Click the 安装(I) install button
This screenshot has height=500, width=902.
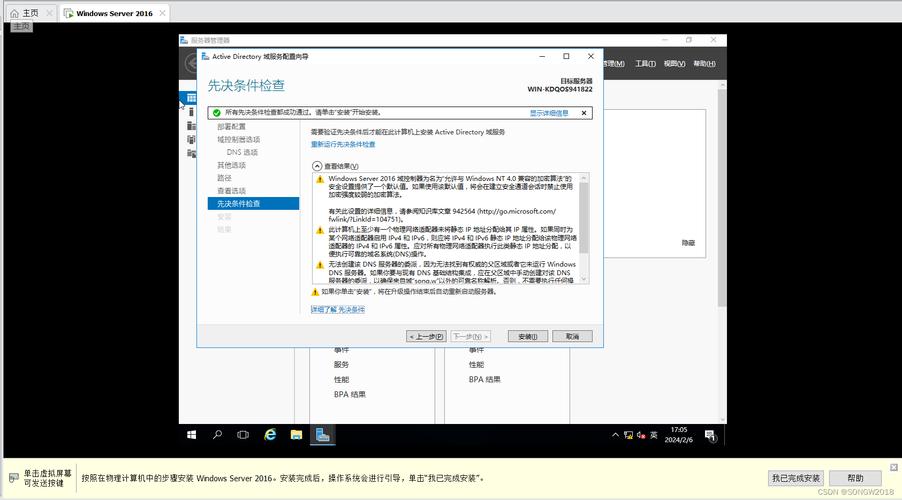click(x=528, y=336)
